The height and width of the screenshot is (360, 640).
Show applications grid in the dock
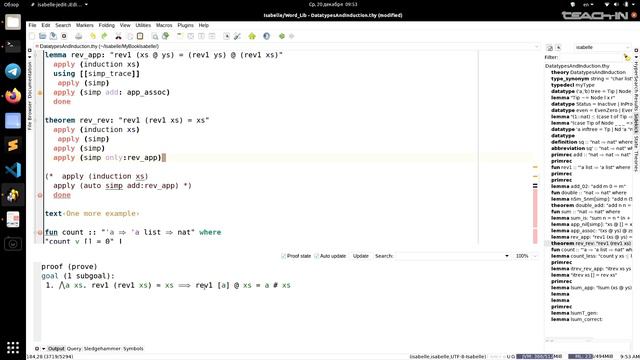pos(13,347)
